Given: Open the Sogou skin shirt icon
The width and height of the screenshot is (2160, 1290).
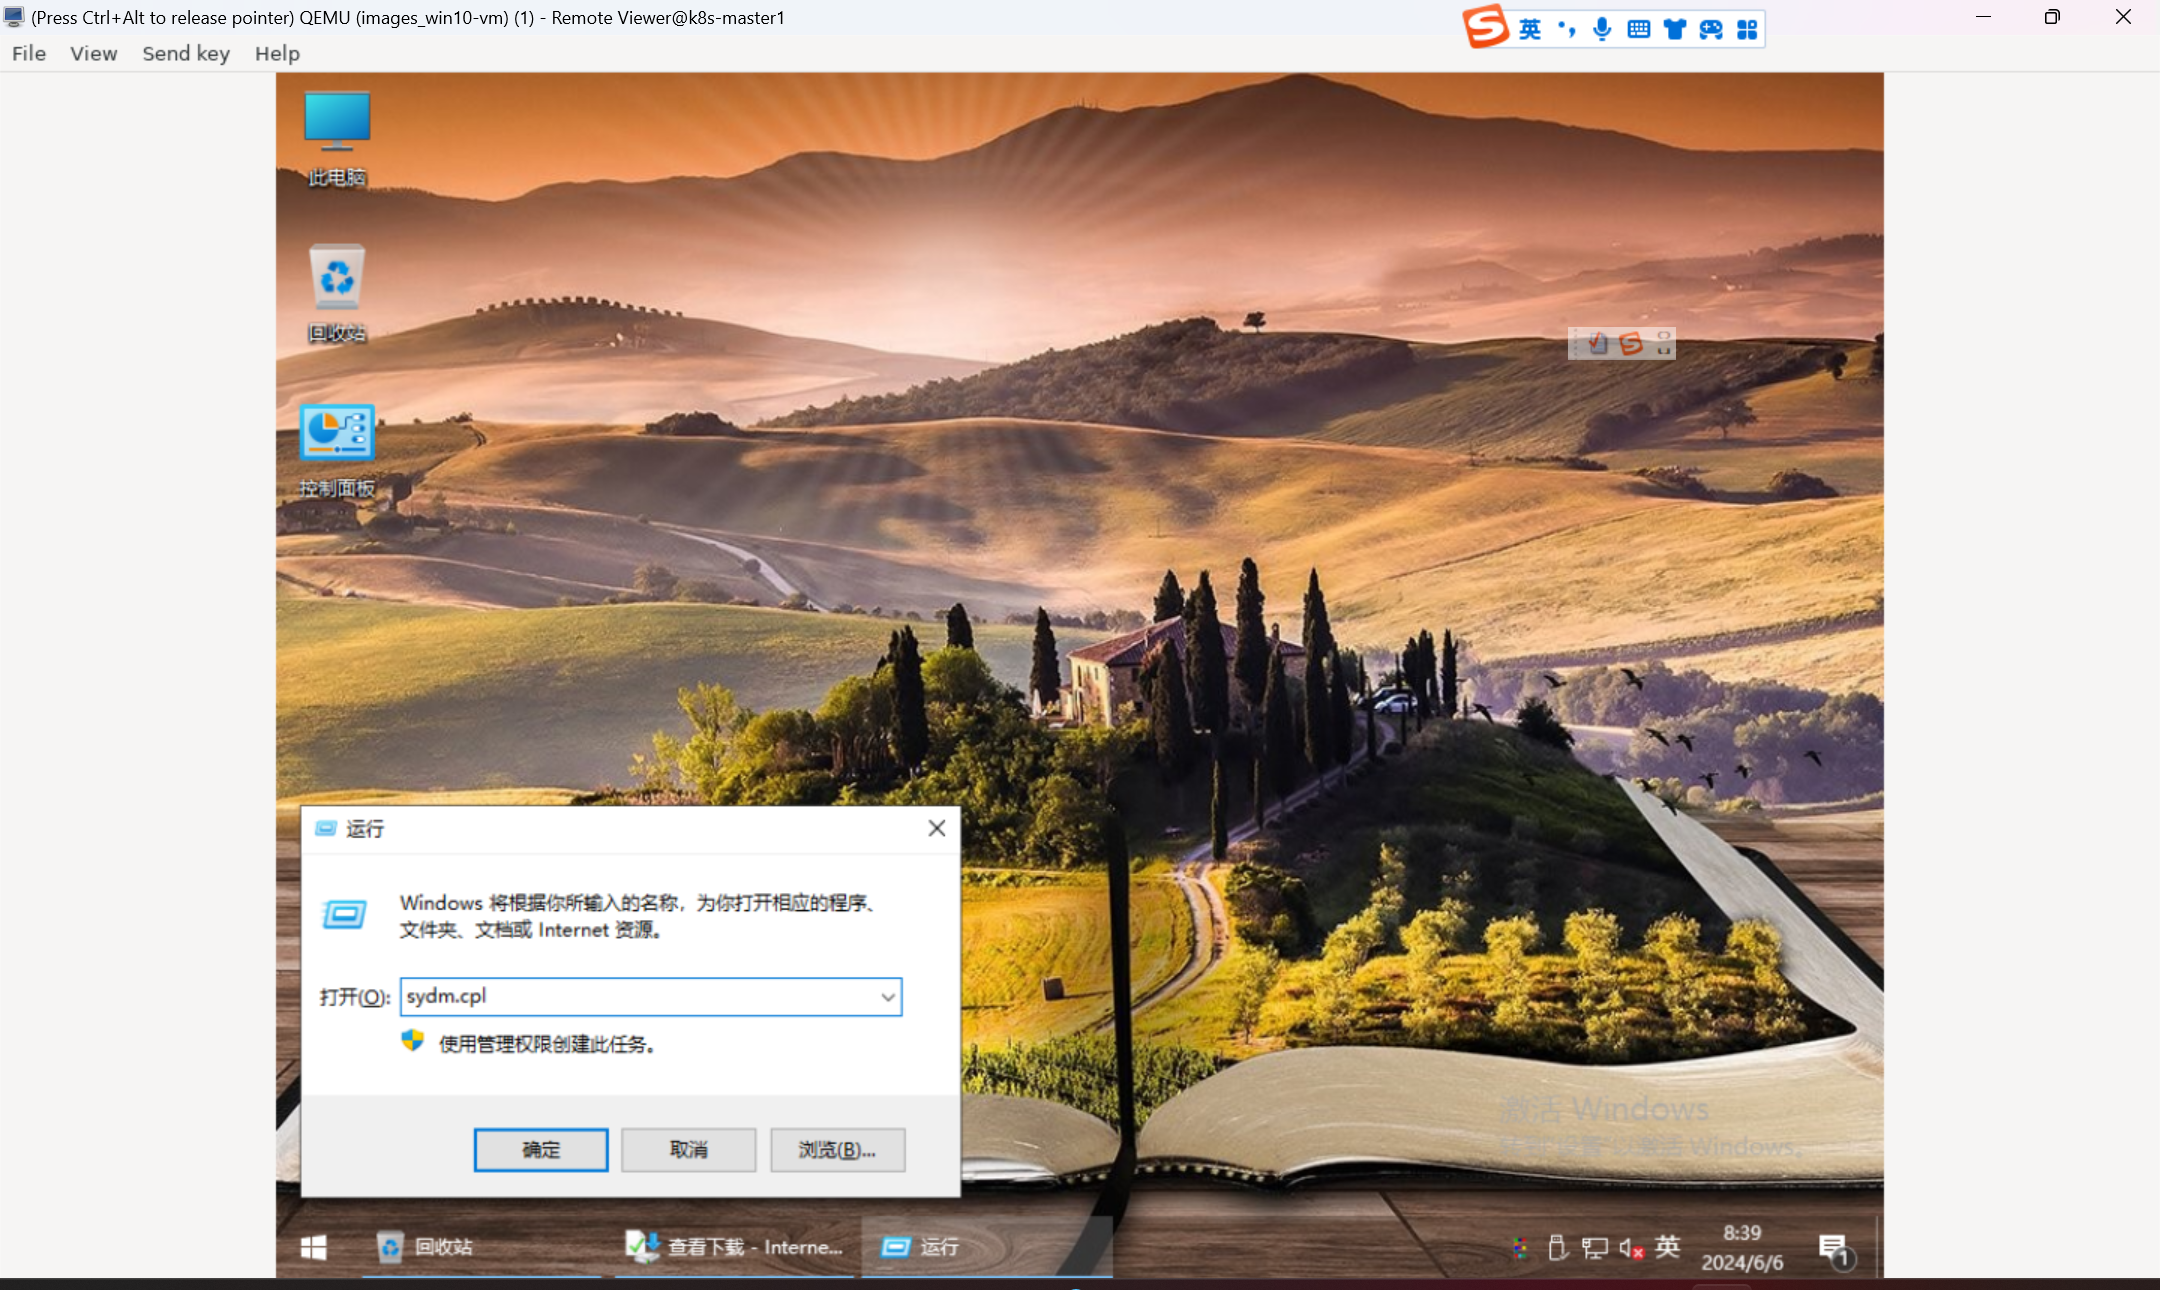Looking at the screenshot, I should (1674, 29).
